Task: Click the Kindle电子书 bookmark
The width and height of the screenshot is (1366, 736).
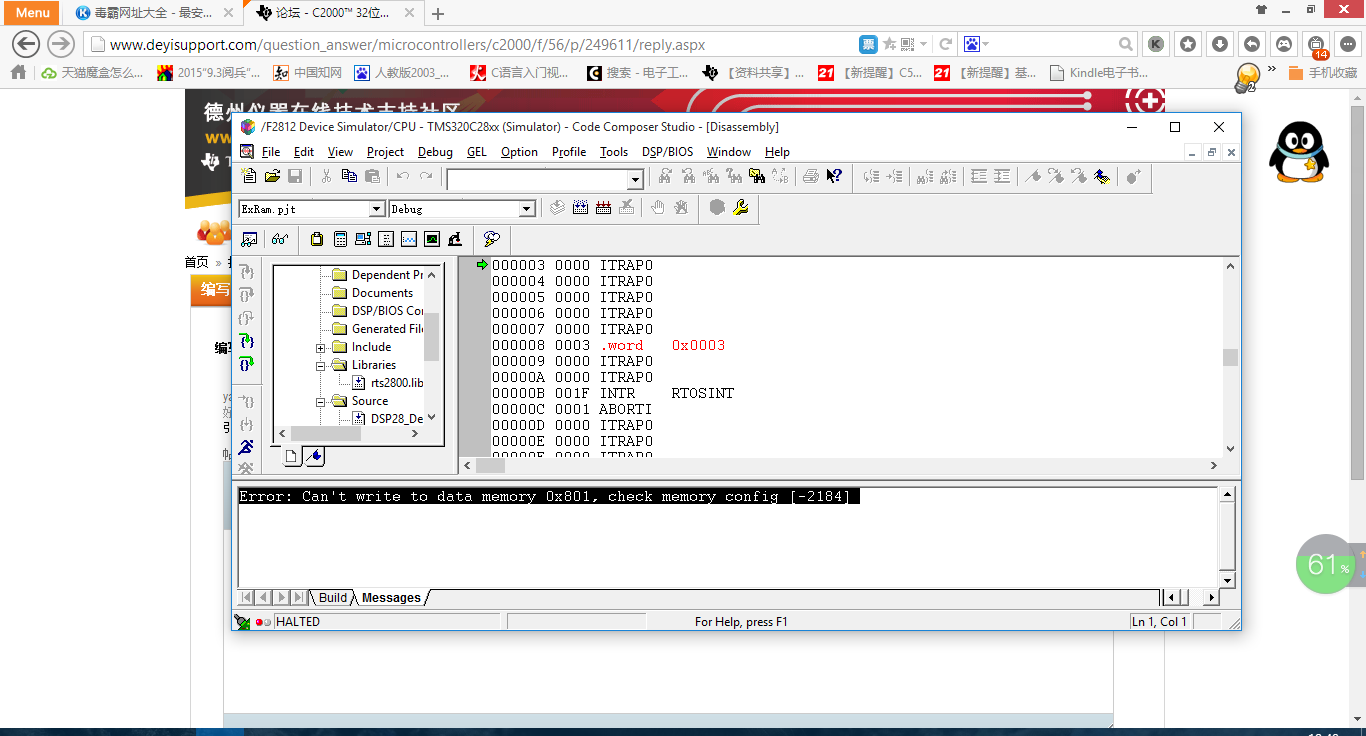Action: point(1099,73)
